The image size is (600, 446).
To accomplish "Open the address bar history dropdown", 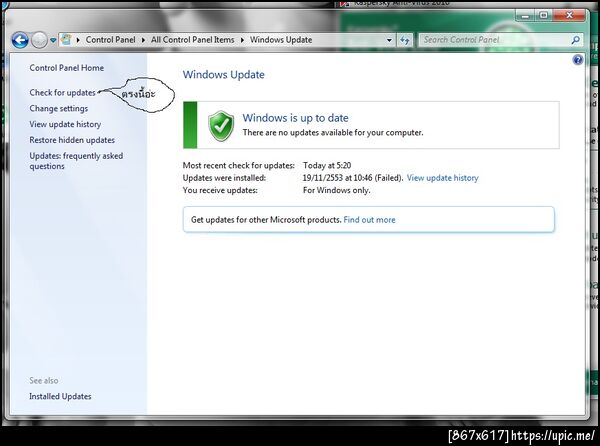I will (x=389, y=40).
